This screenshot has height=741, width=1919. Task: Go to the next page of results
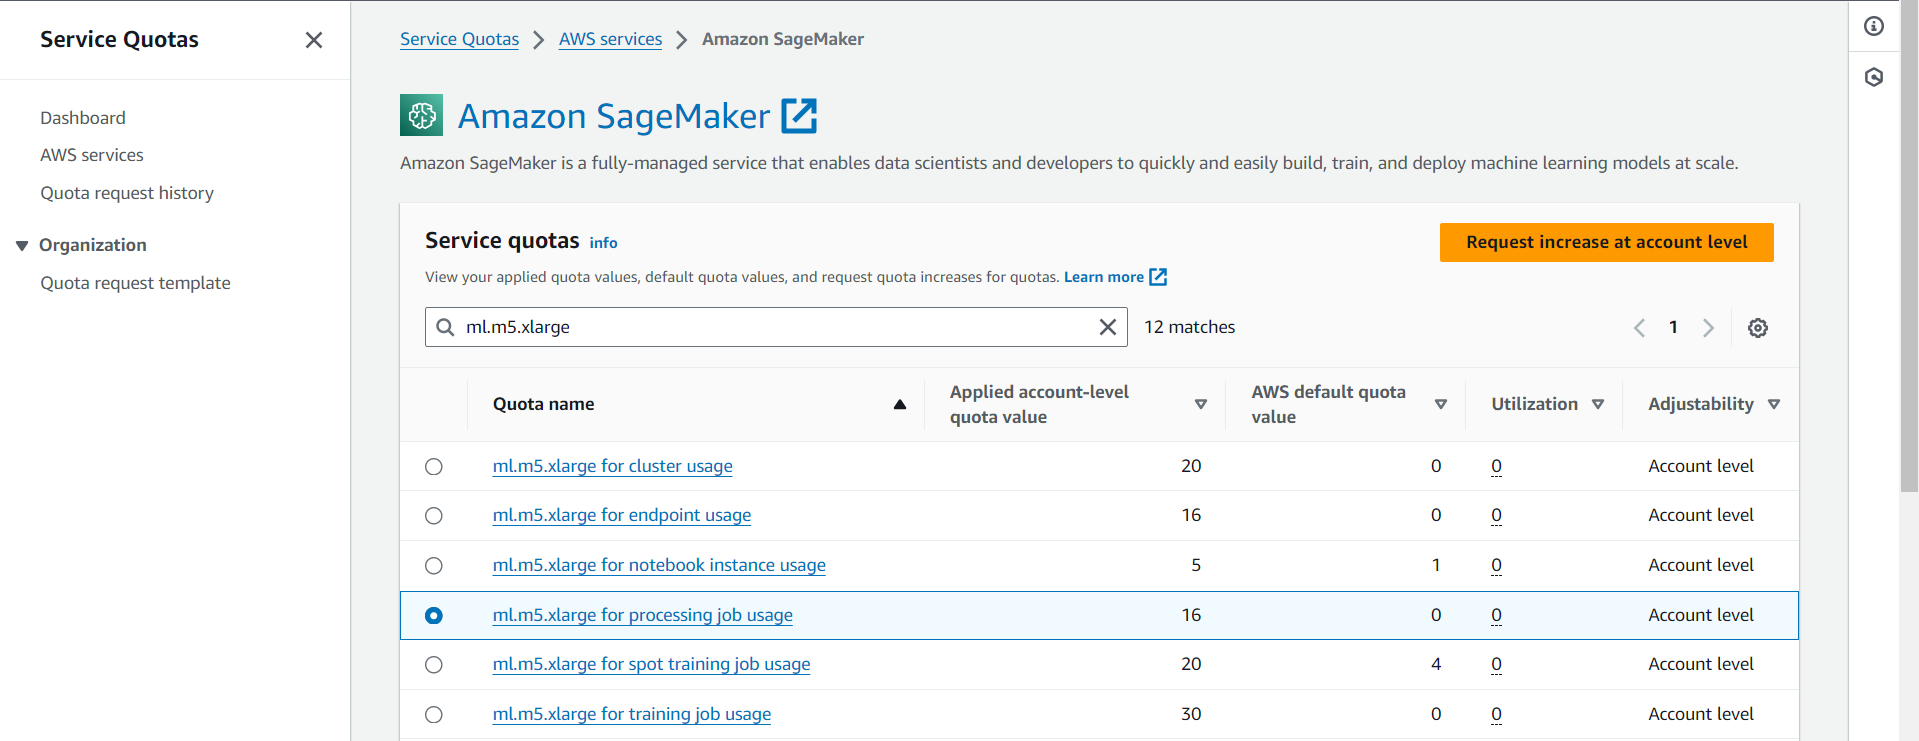click(x=1708, y=328)
